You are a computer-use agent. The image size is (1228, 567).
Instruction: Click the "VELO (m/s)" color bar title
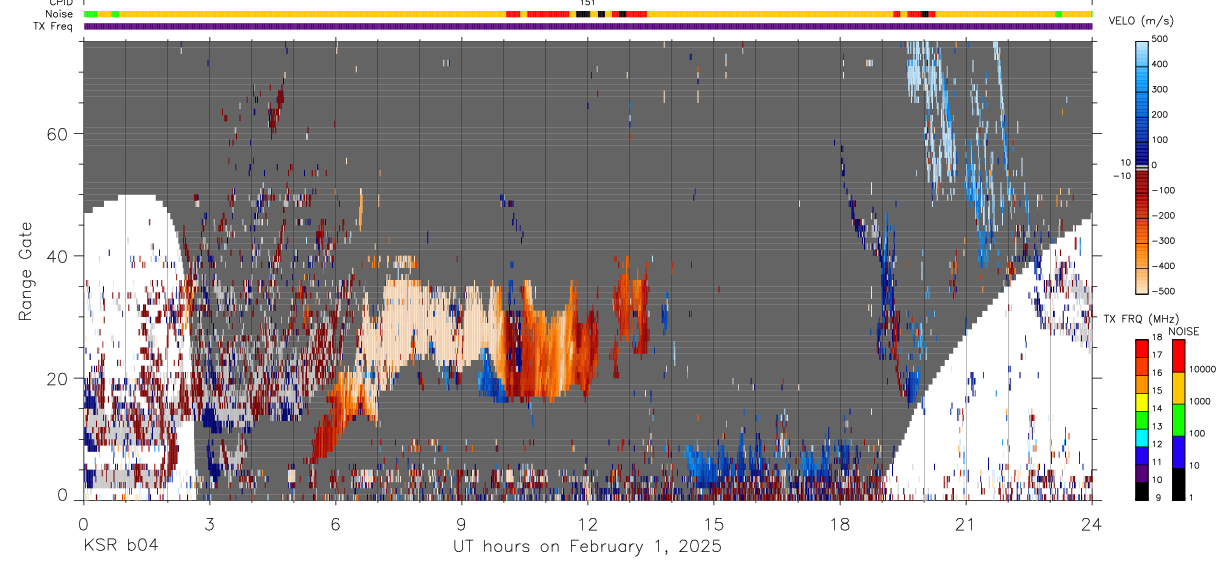[1142, 20]
